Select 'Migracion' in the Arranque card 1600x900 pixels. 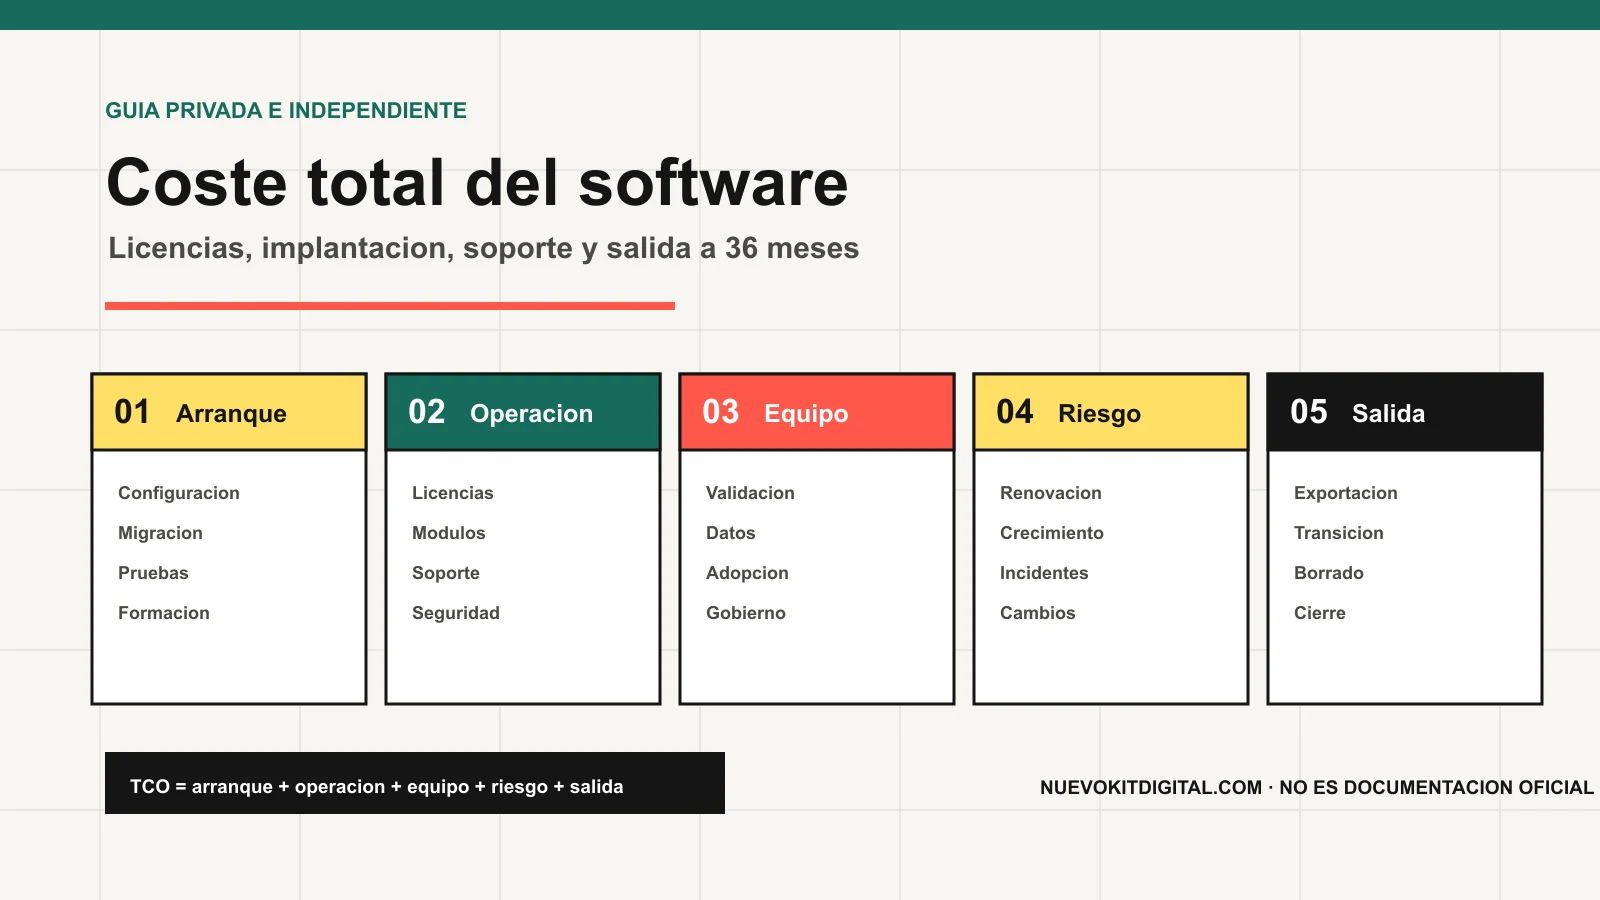pyautogui.click(x=160, y=533)
